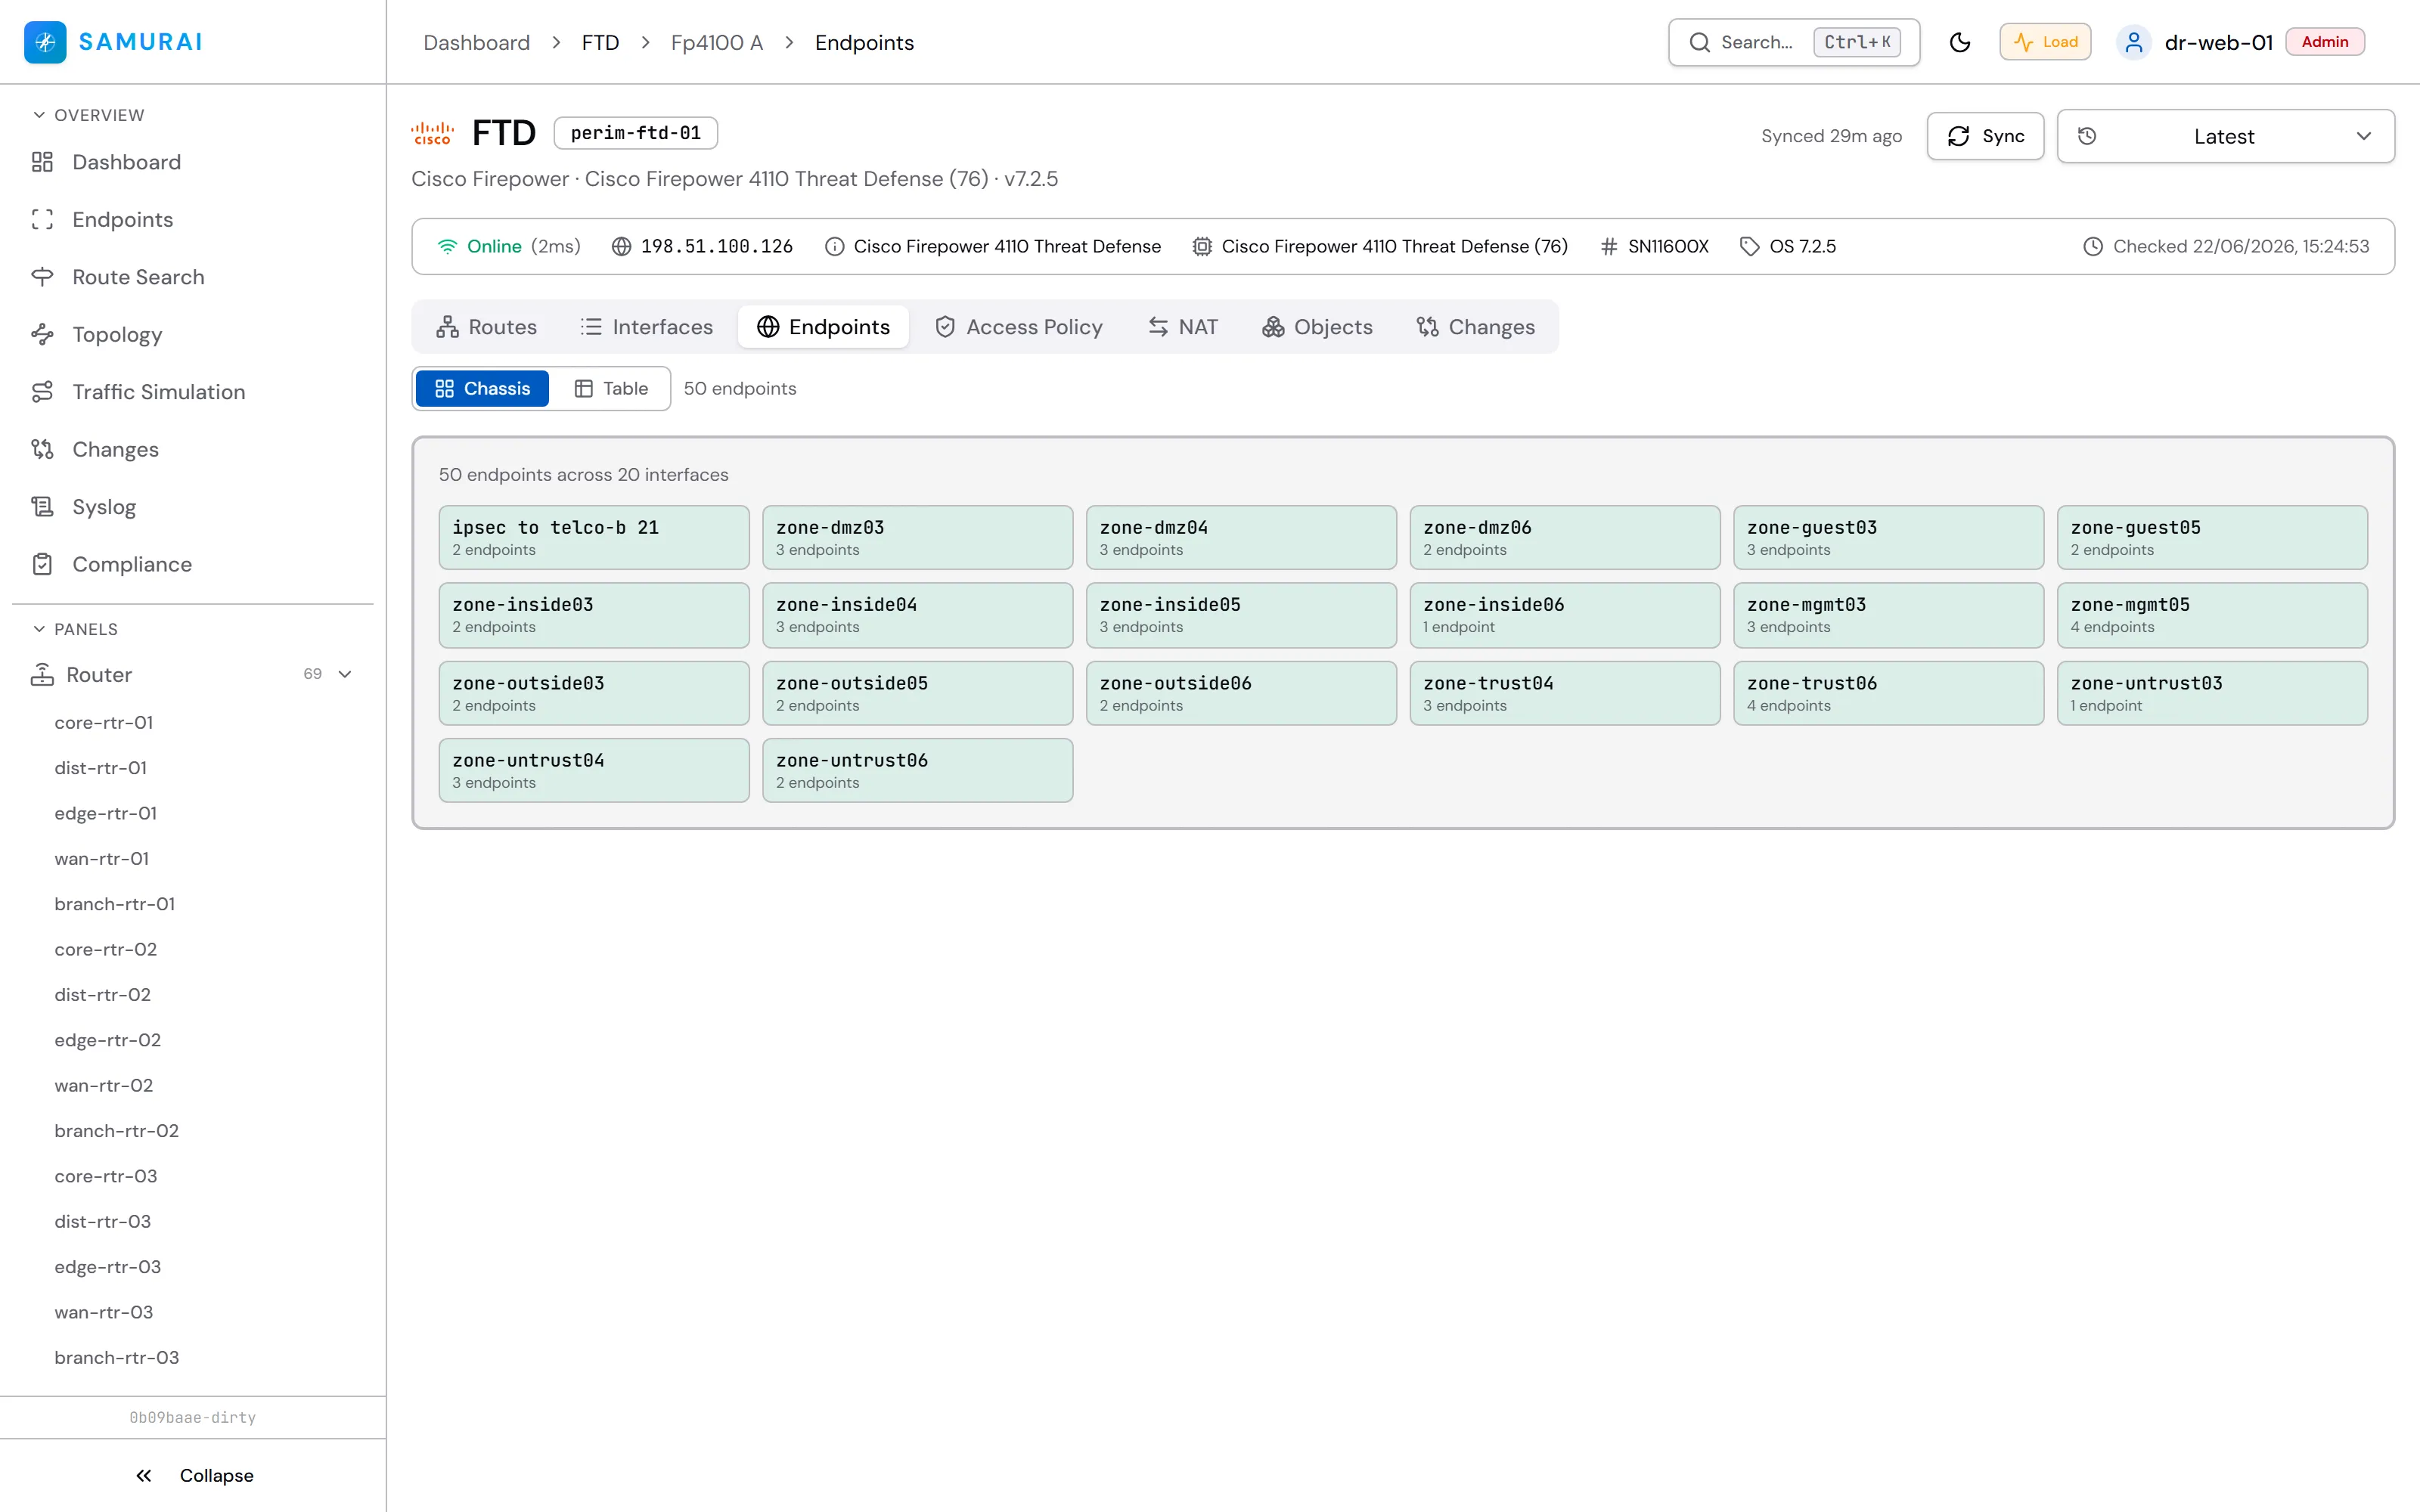Screen dimensions: 2420x1512
Task: Open the ipsec to telco-b 21 card
Action: (x=594, y=537)
